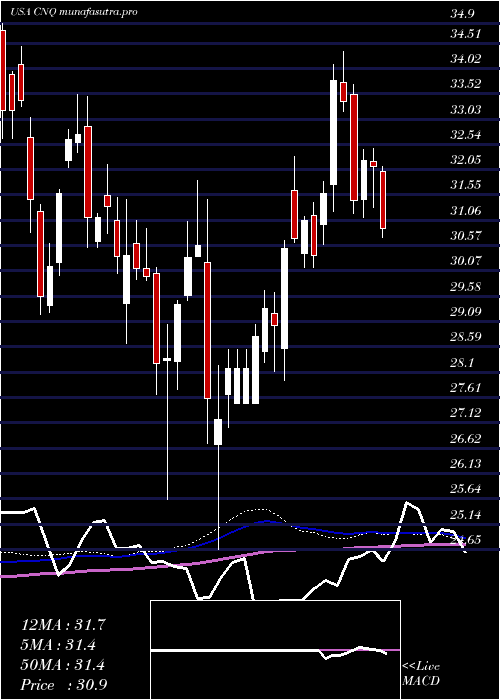This screenshot has height=700, width=500.
Task: Click the 32.05 price axis label
Action: pyautogui.click(x=466, y=159)
